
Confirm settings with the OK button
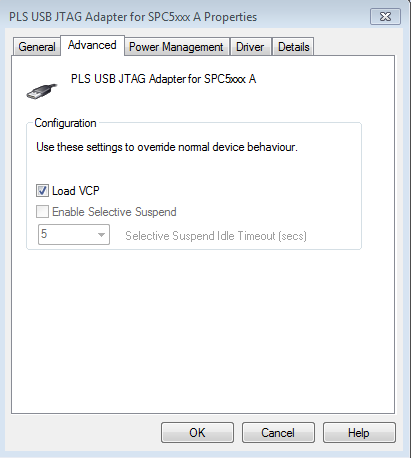[197, 433]
